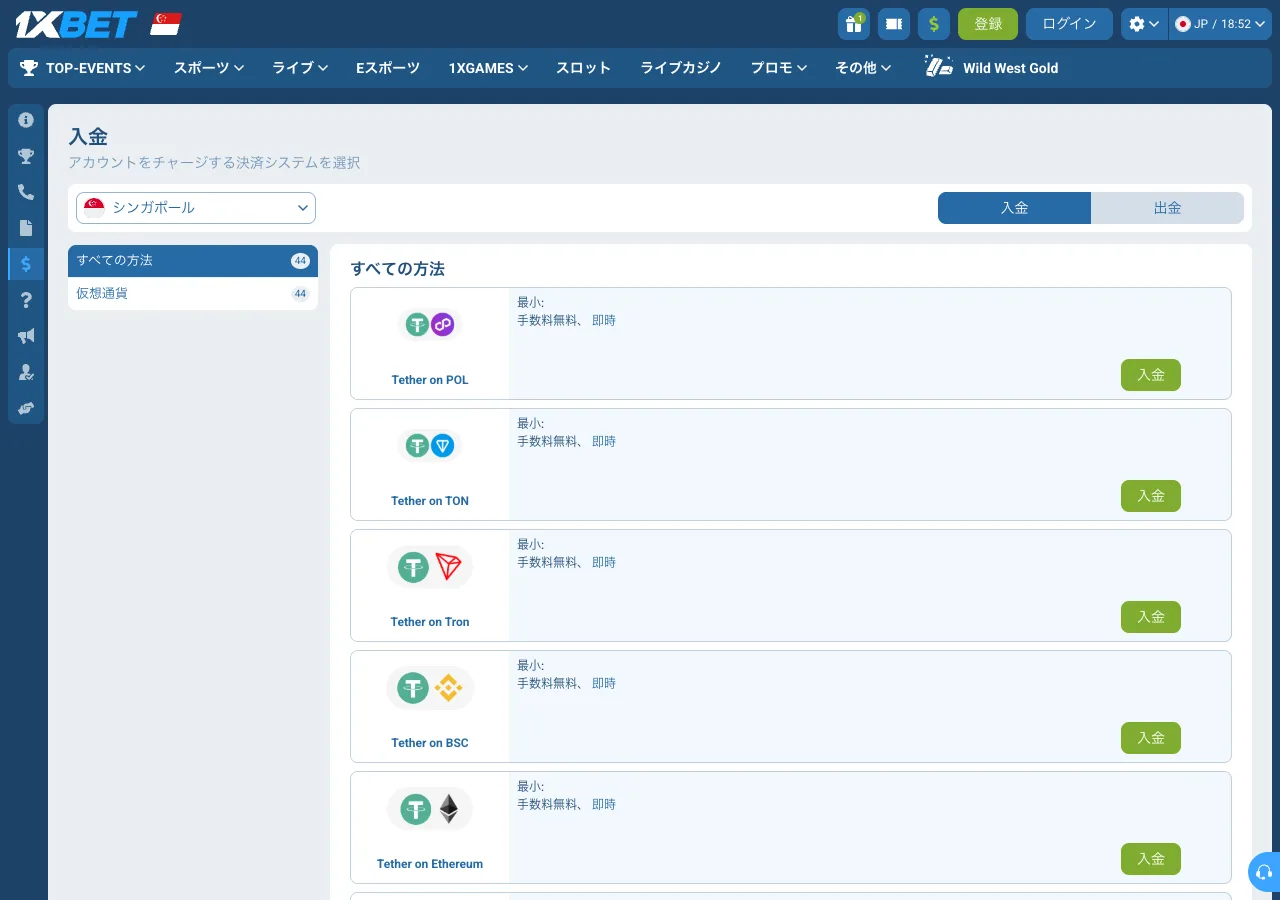The image size is (1280, 900).
Task: Click the Tether on Ethereum label
Action: click(430, 864)
